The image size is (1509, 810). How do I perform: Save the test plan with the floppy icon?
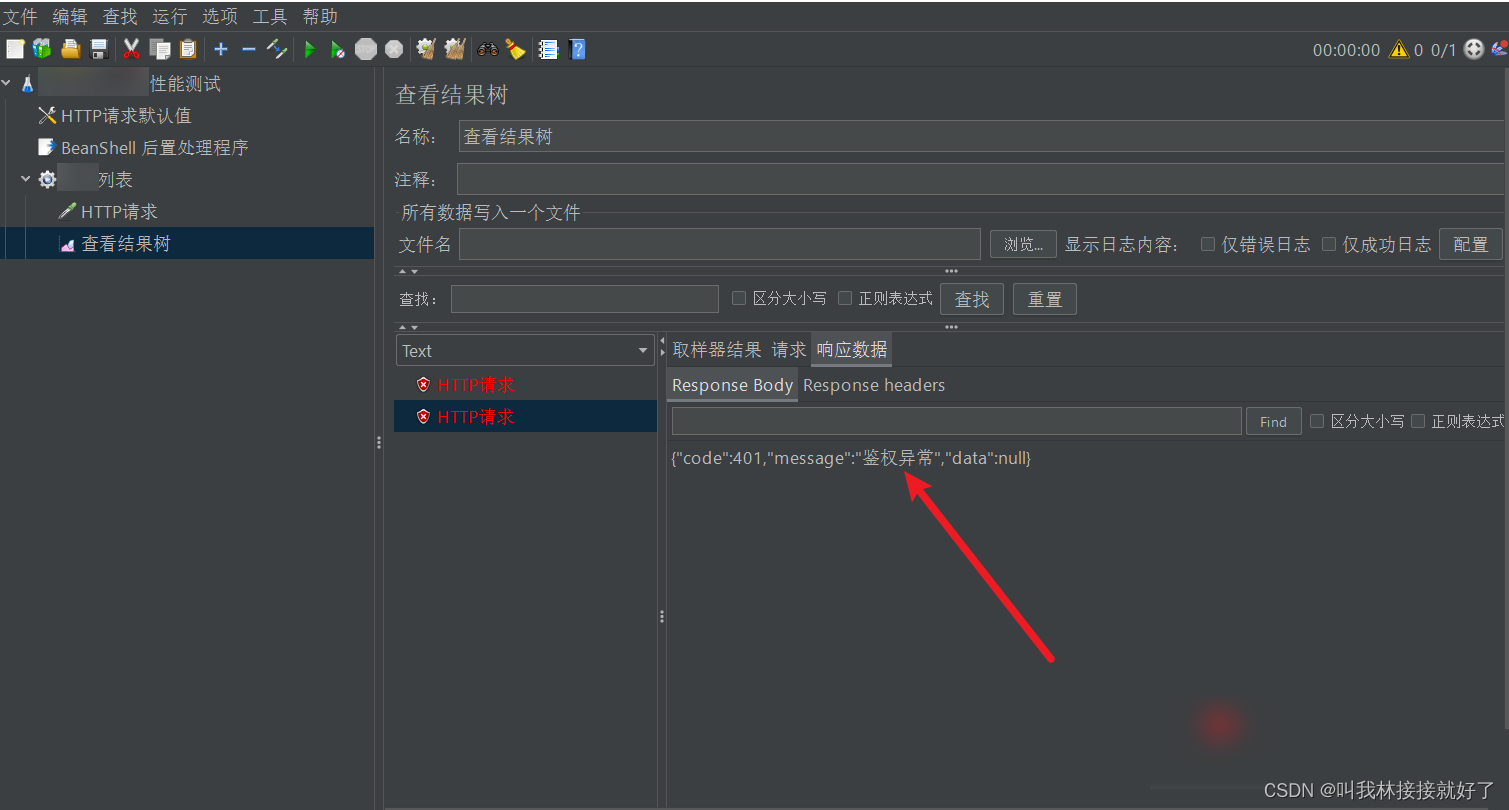pos(98,49)
